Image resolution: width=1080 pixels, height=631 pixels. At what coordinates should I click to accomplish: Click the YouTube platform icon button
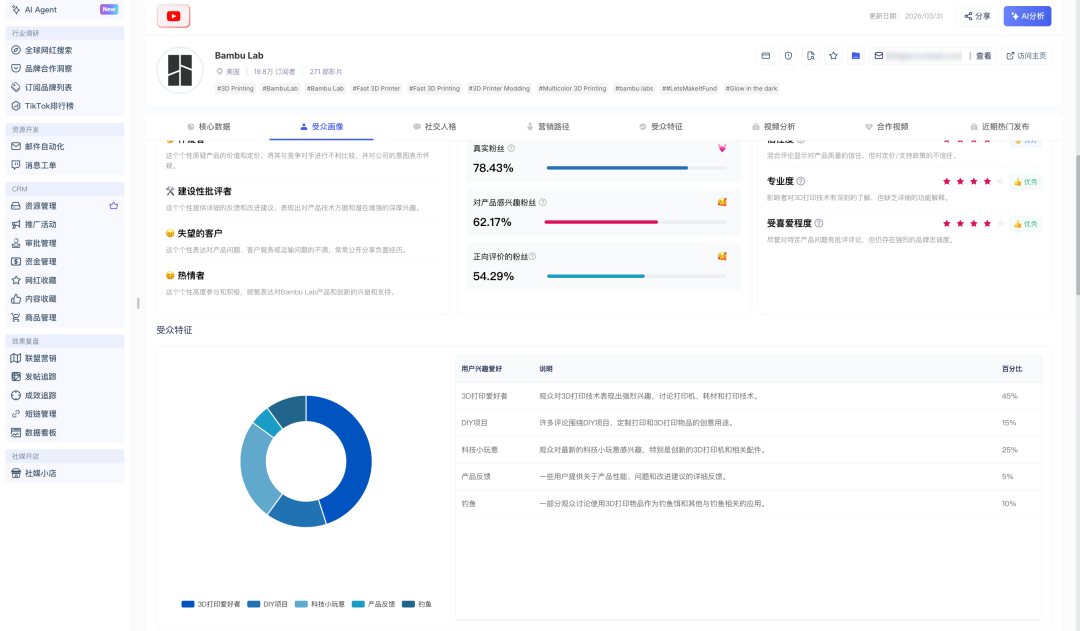tap(174, 16)
